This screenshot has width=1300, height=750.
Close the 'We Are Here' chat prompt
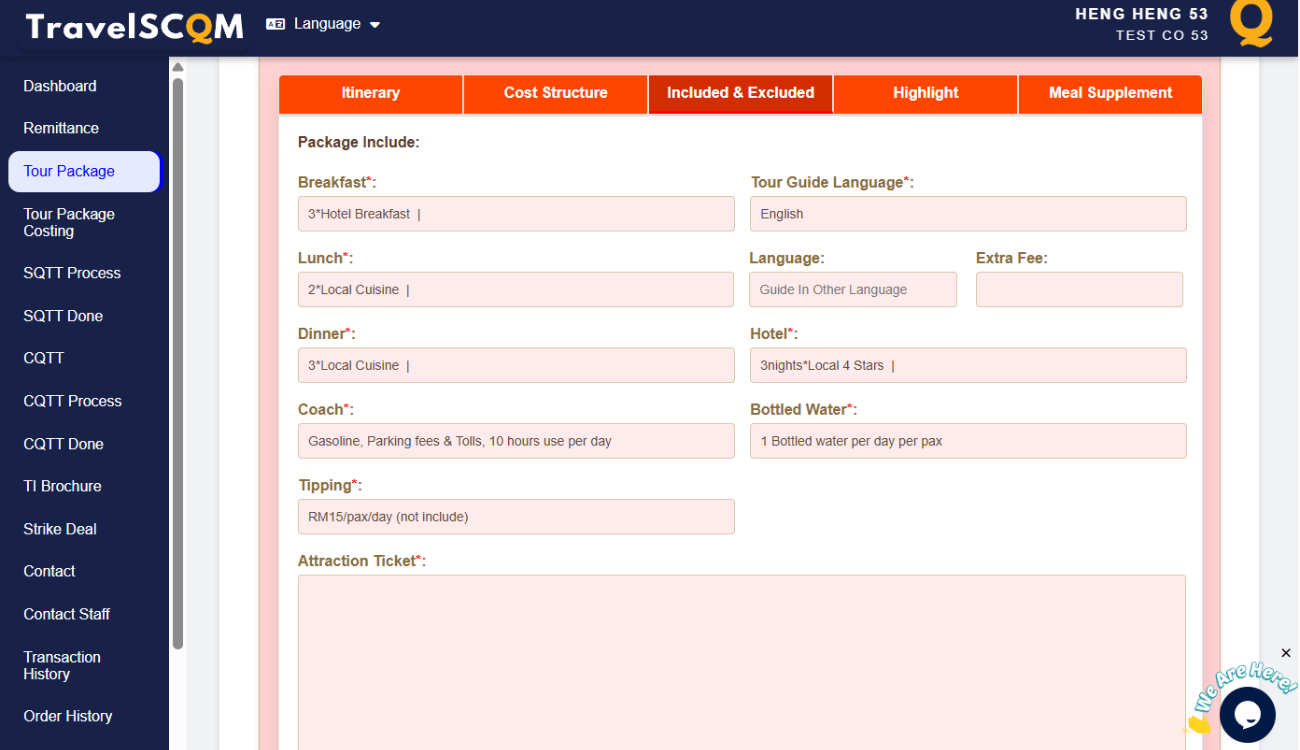coord(1286,653)
